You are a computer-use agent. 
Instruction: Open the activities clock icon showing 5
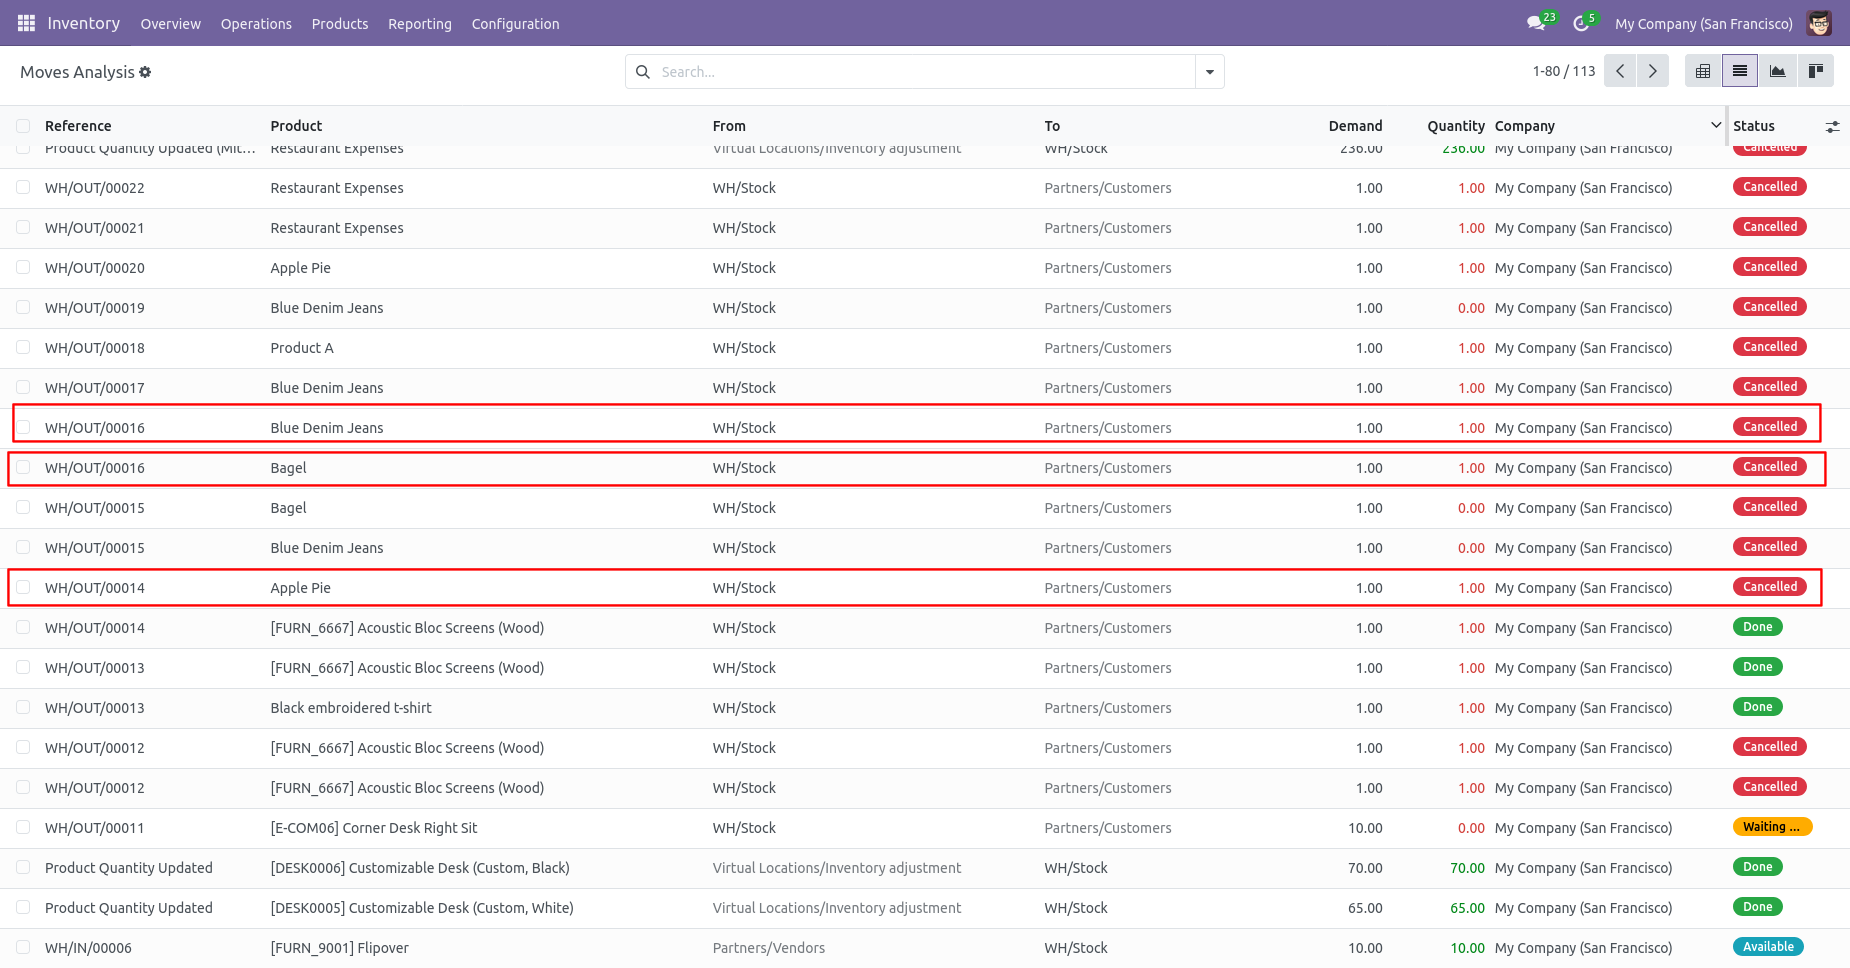click(x=1581, y=23)
